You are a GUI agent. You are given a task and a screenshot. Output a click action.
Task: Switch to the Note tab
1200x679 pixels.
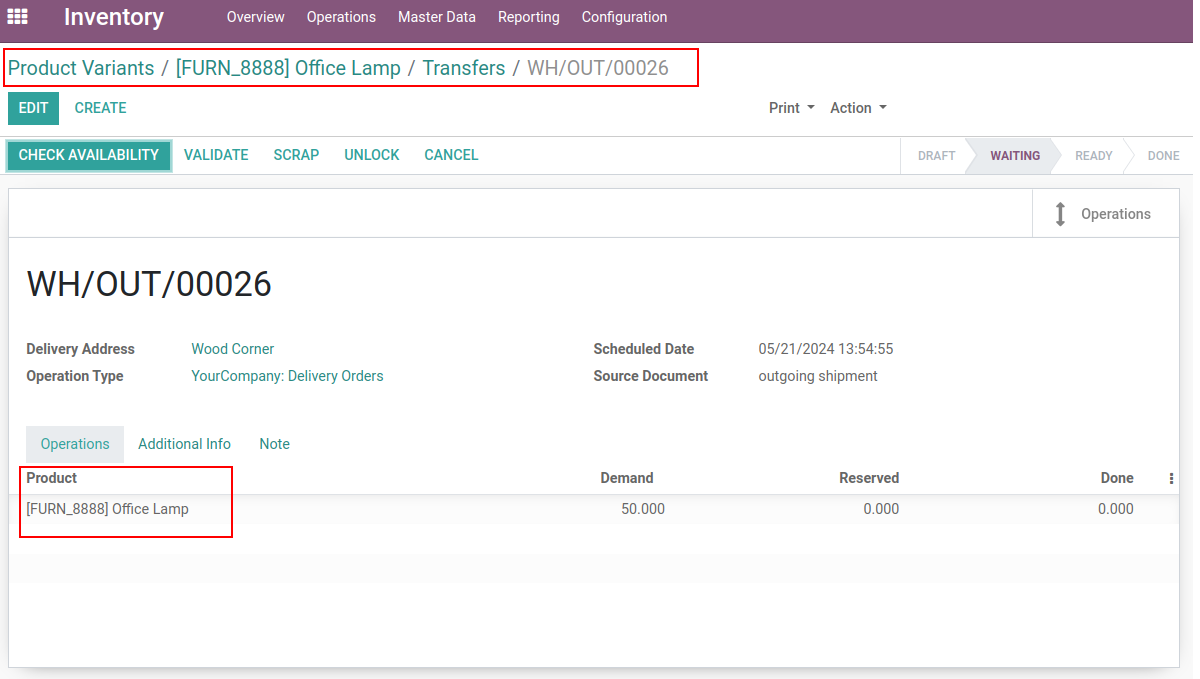click(x=274, y=444)
